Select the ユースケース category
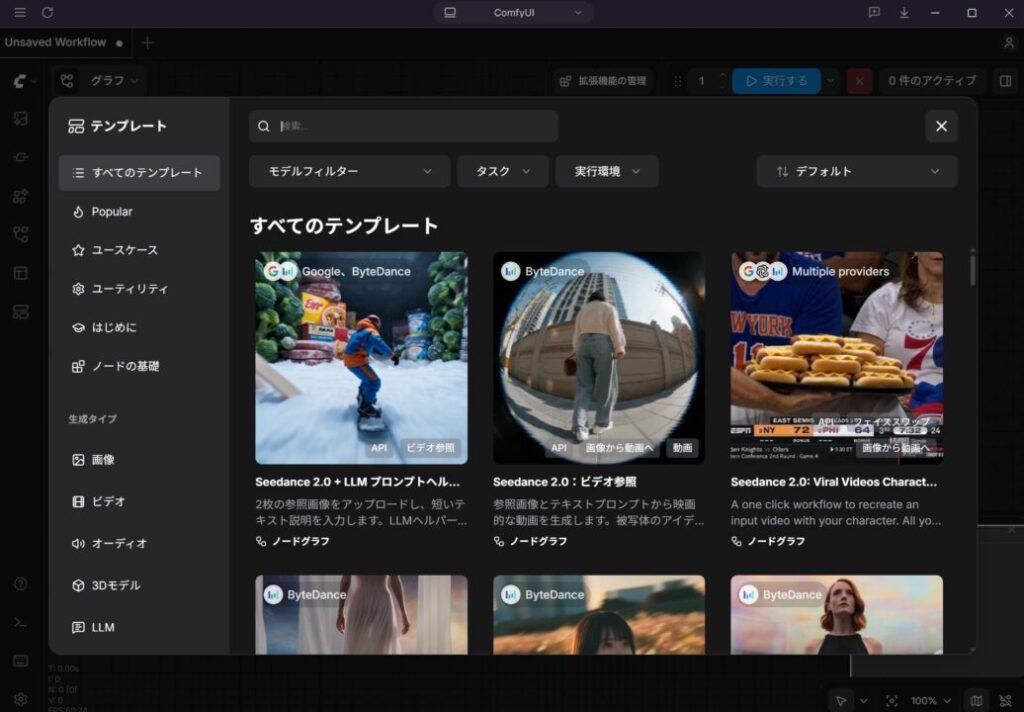 139,250
